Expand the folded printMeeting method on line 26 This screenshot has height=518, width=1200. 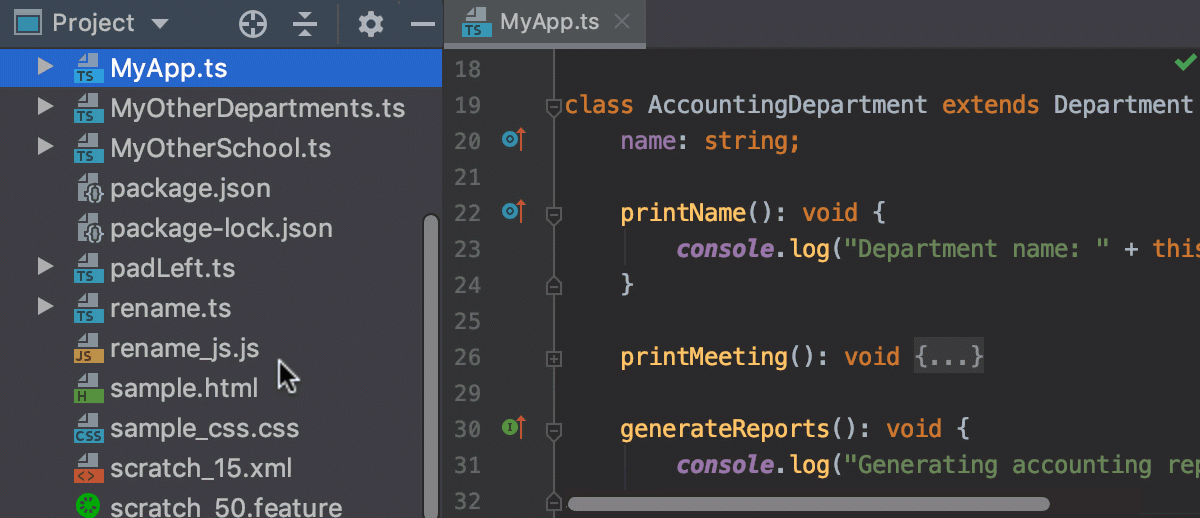click(553, 357)
